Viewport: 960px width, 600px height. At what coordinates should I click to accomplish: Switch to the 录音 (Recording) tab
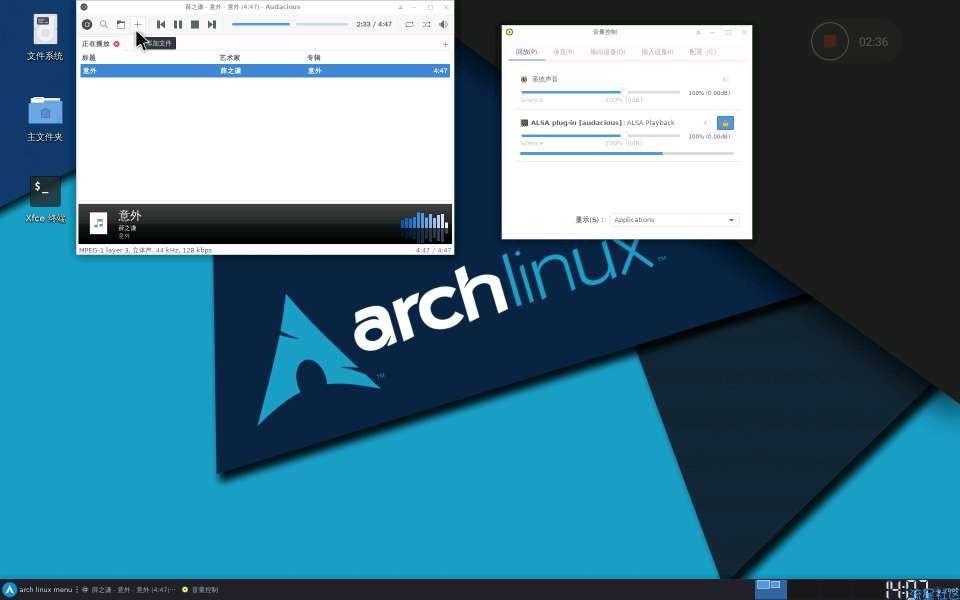pyautogui.click(x=563, y=52)
